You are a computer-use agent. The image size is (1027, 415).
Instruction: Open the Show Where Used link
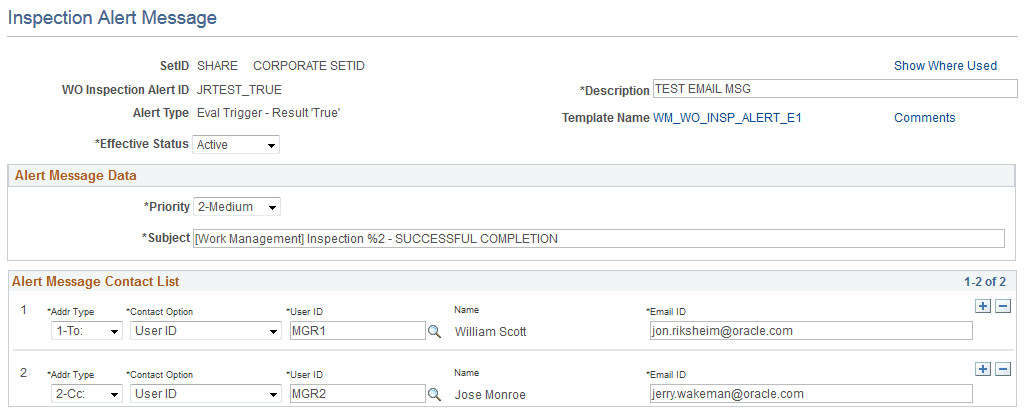[945, 66]
